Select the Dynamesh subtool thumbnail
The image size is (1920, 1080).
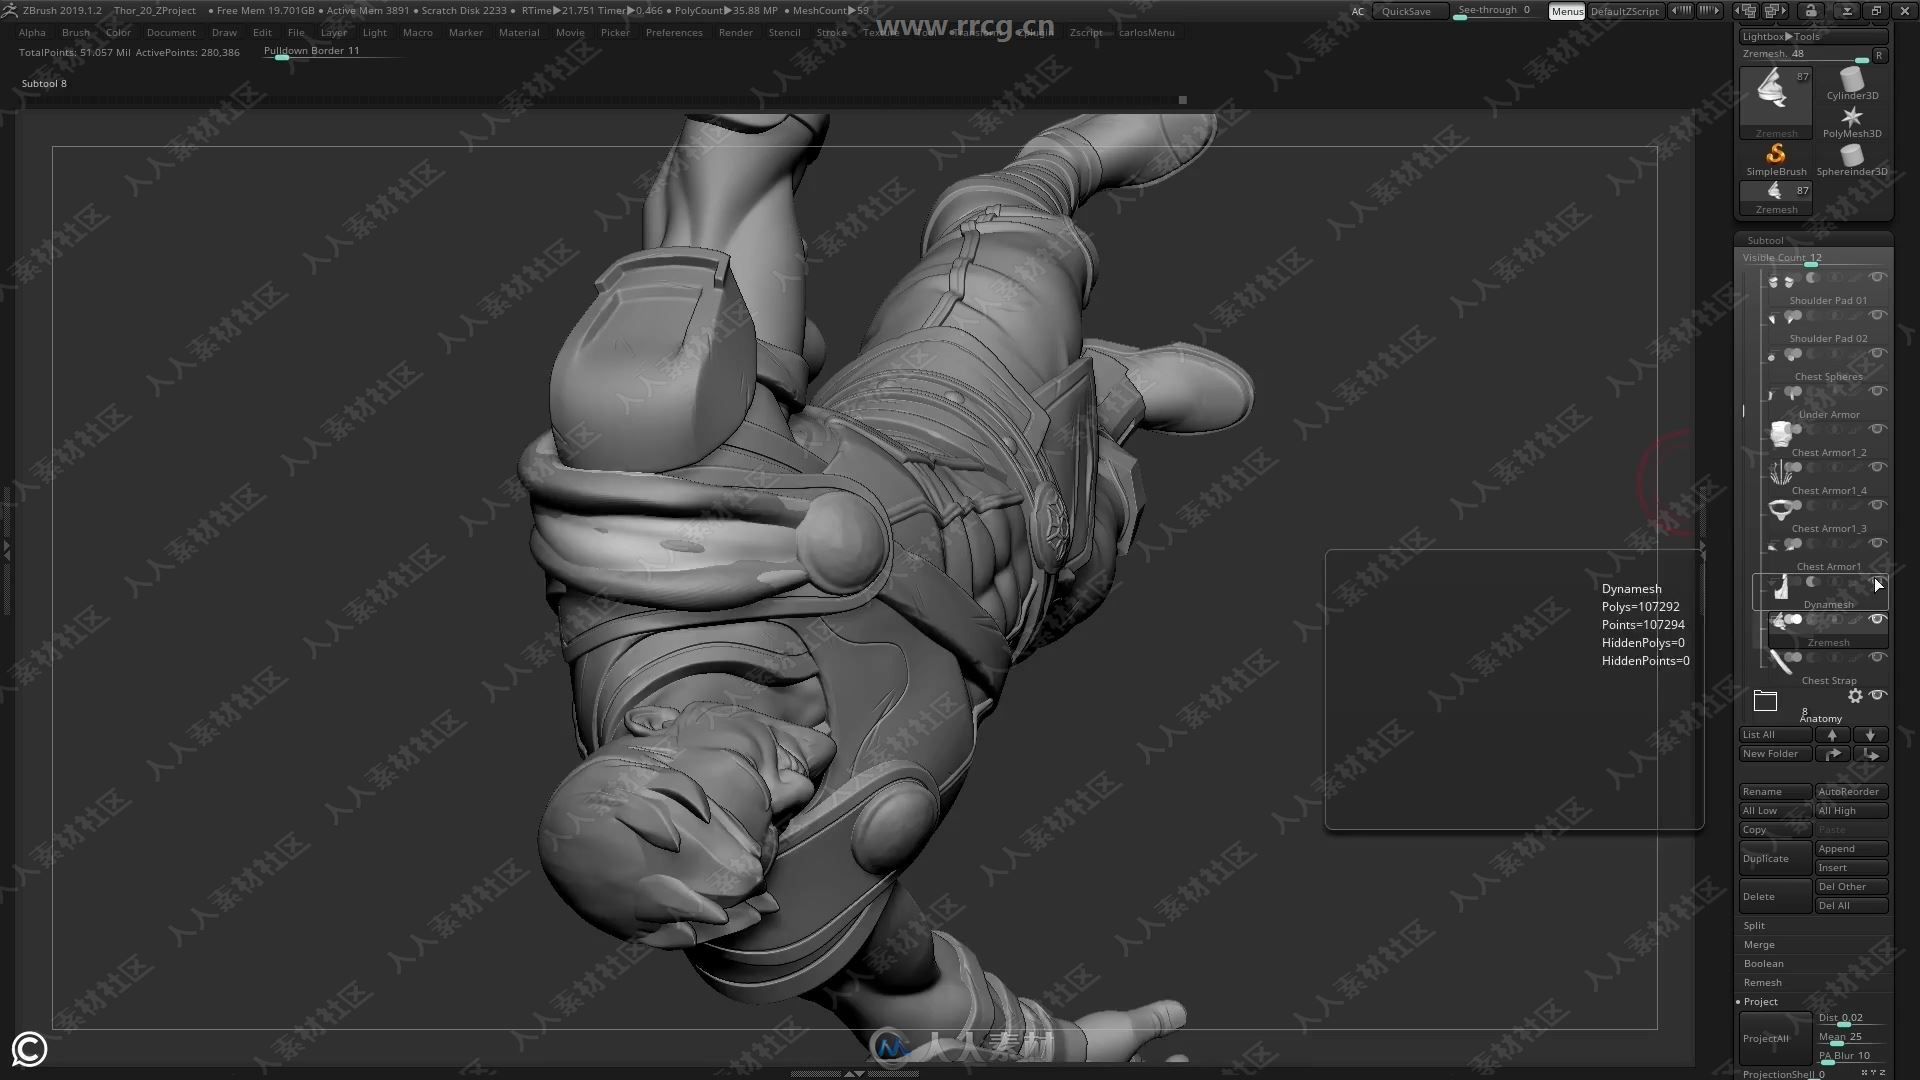(1780, 588)
